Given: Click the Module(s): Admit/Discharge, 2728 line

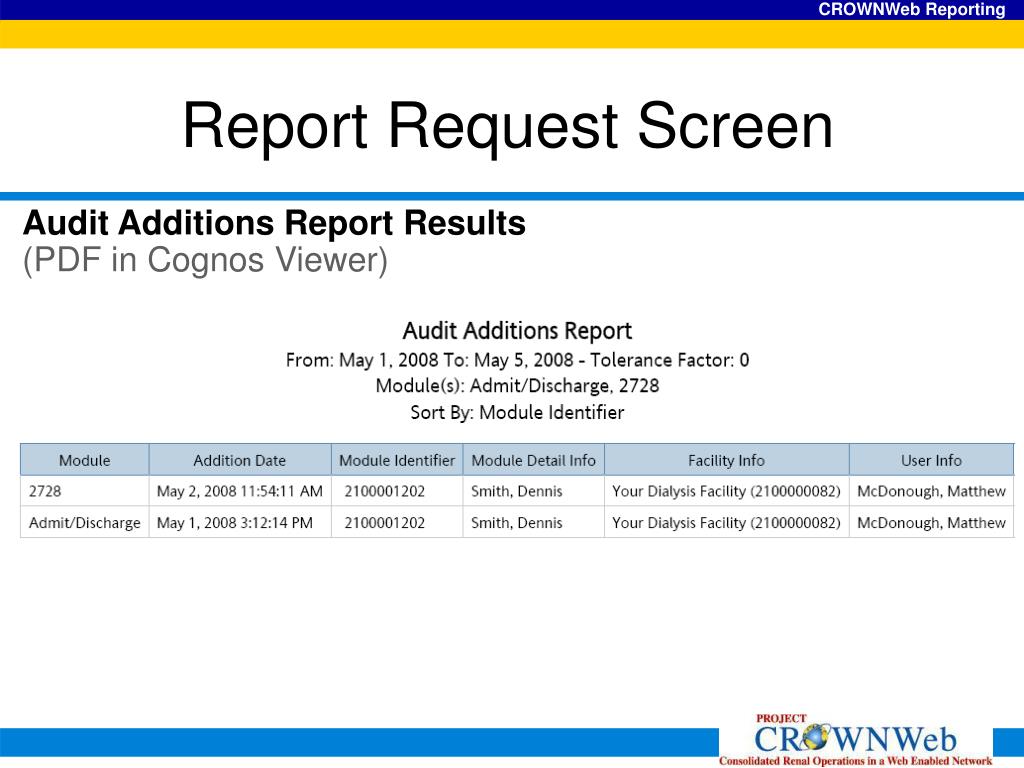Looking at the screenshot, I should [x=517, y=386].
